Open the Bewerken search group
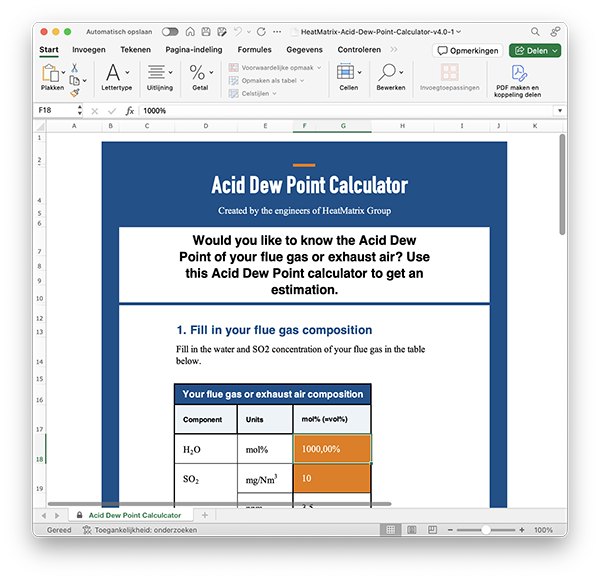Viewport: 600px width, 580px height. coord(391,77)
